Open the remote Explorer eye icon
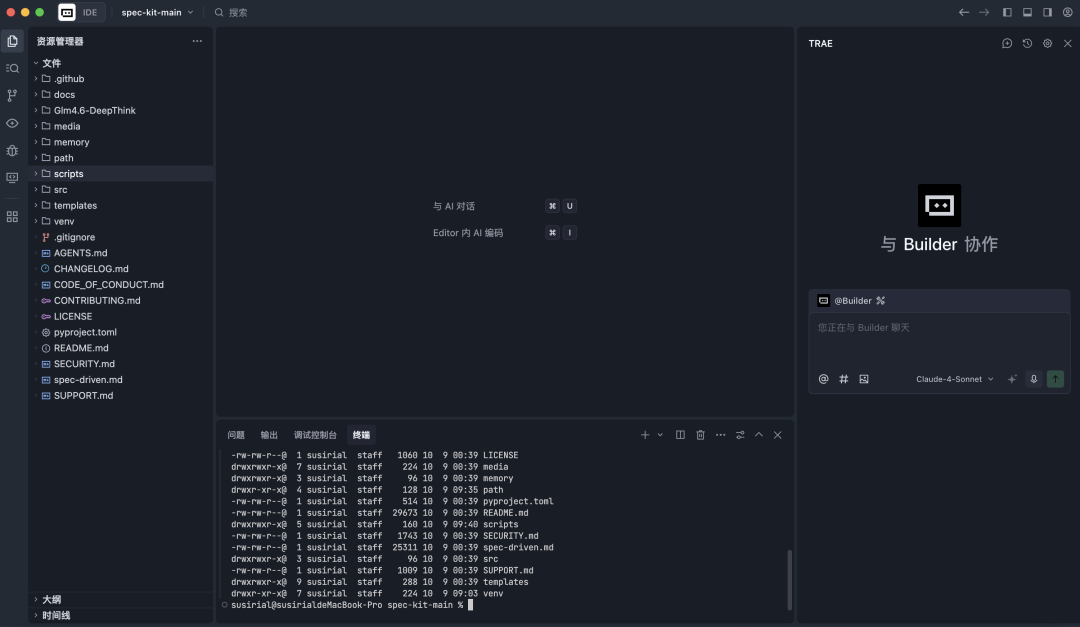 coord(12,122)
